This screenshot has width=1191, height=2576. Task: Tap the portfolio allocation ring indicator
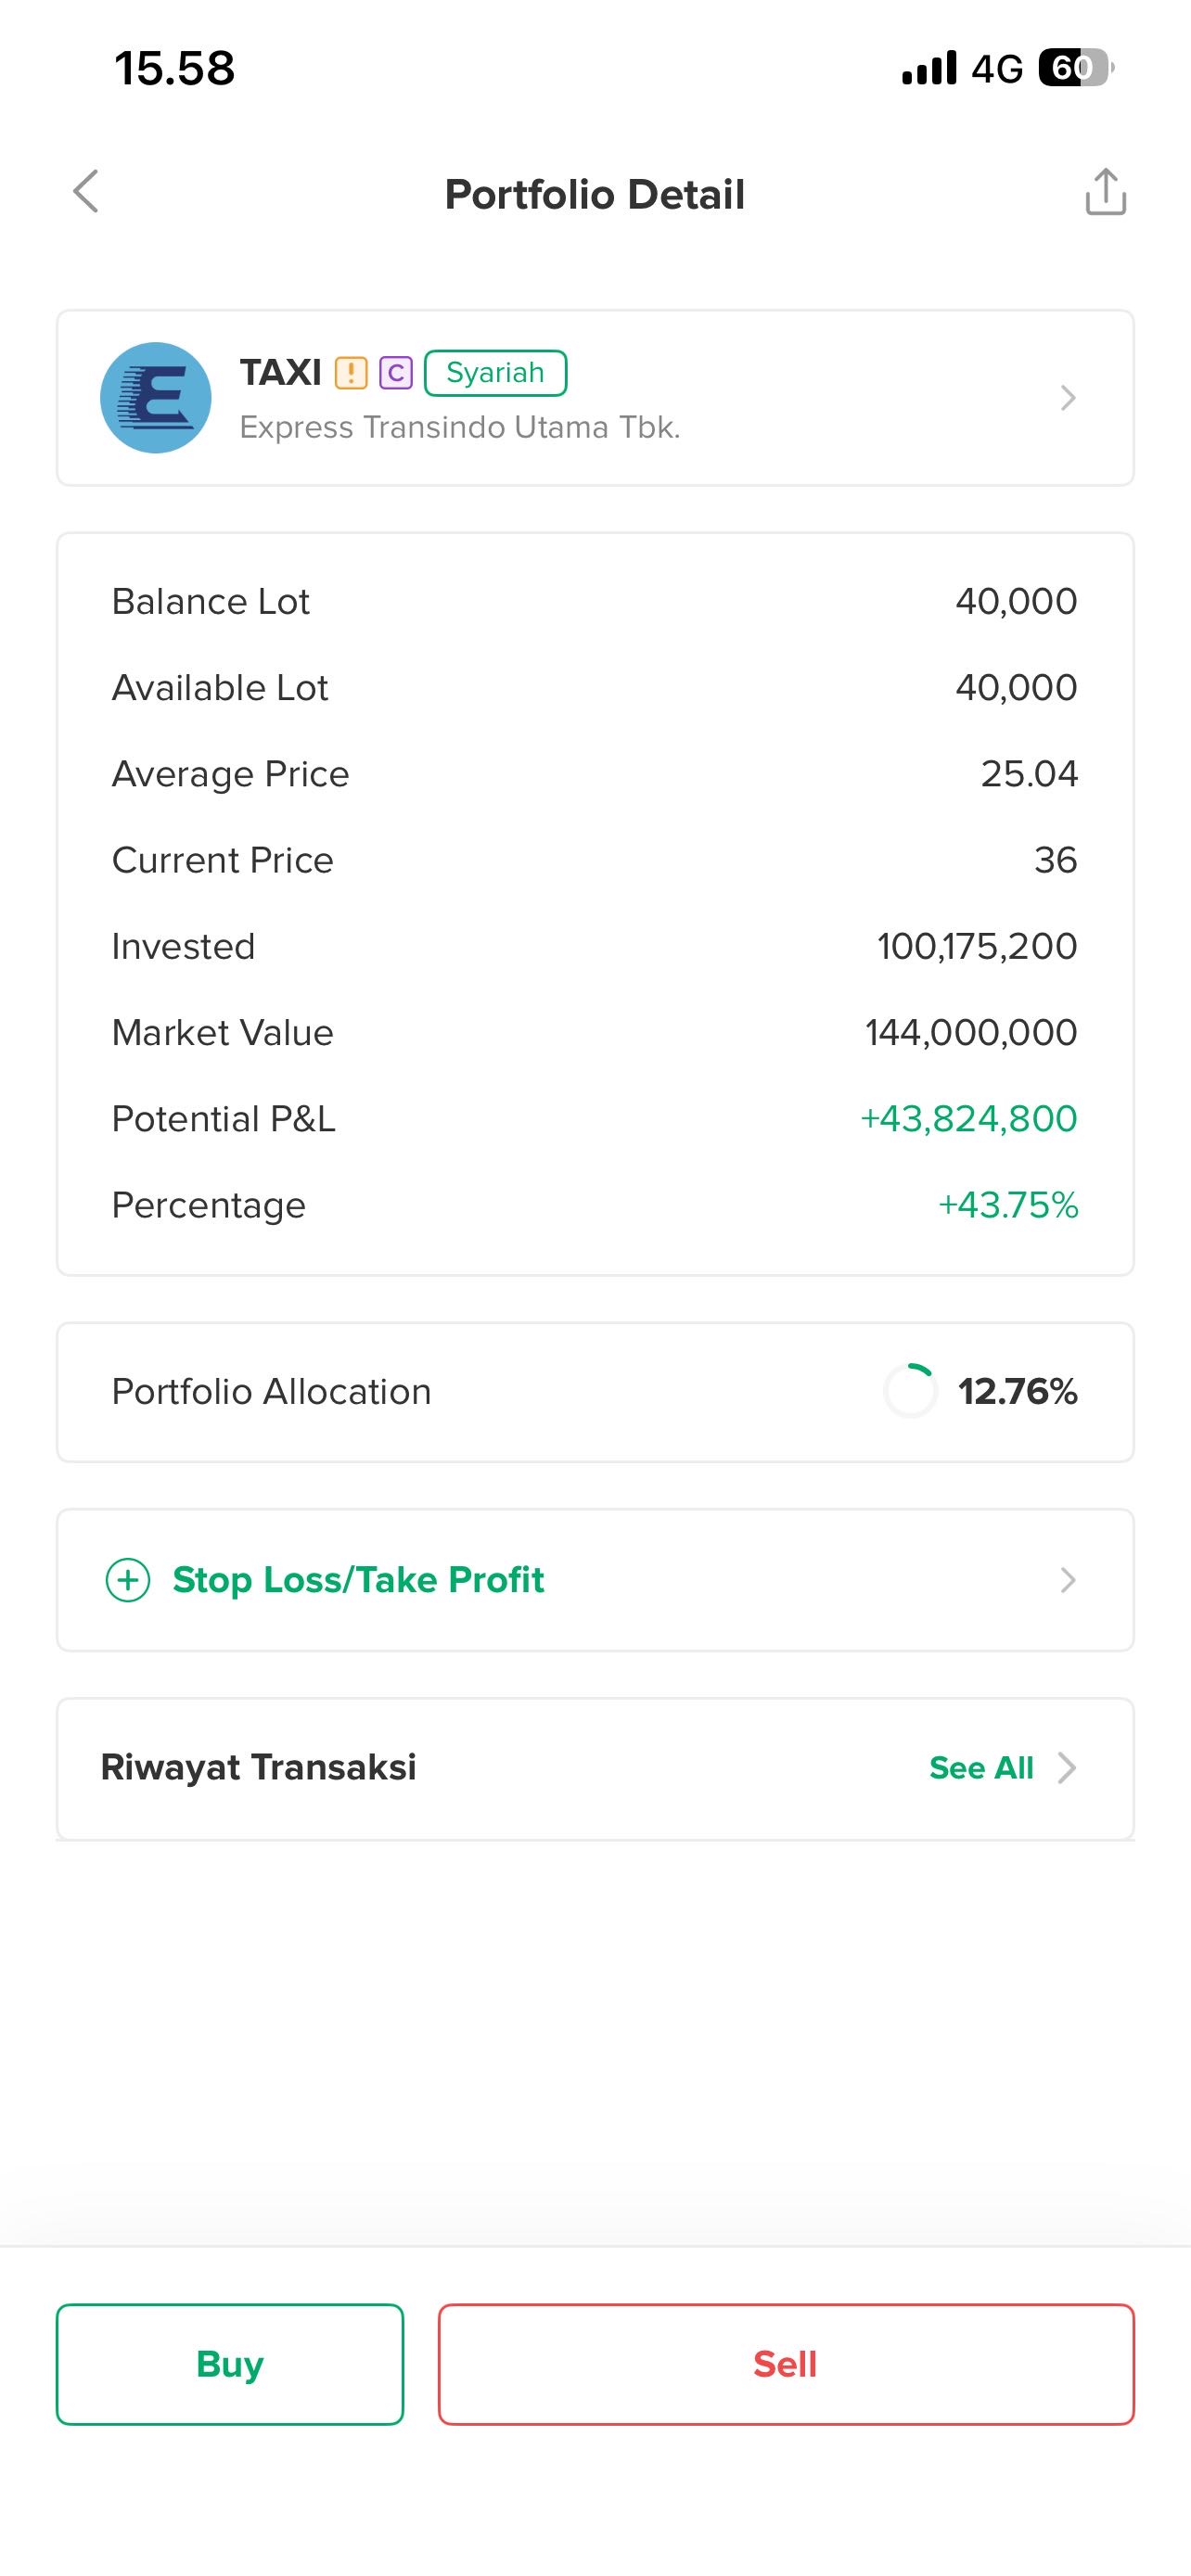tap(910, 1391)
